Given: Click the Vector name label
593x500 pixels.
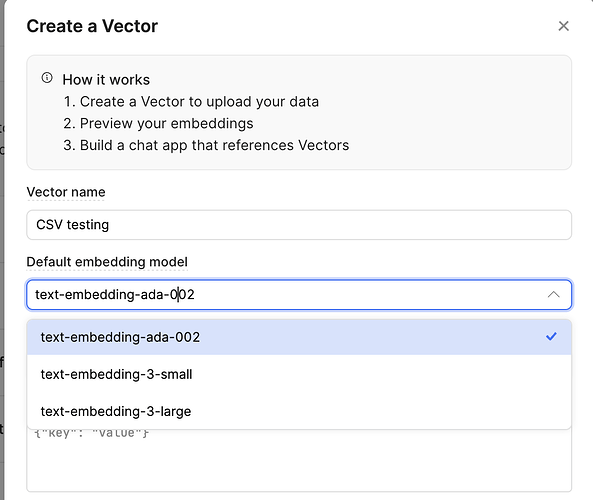Looking at the screenshot, I should click(66, 192).
